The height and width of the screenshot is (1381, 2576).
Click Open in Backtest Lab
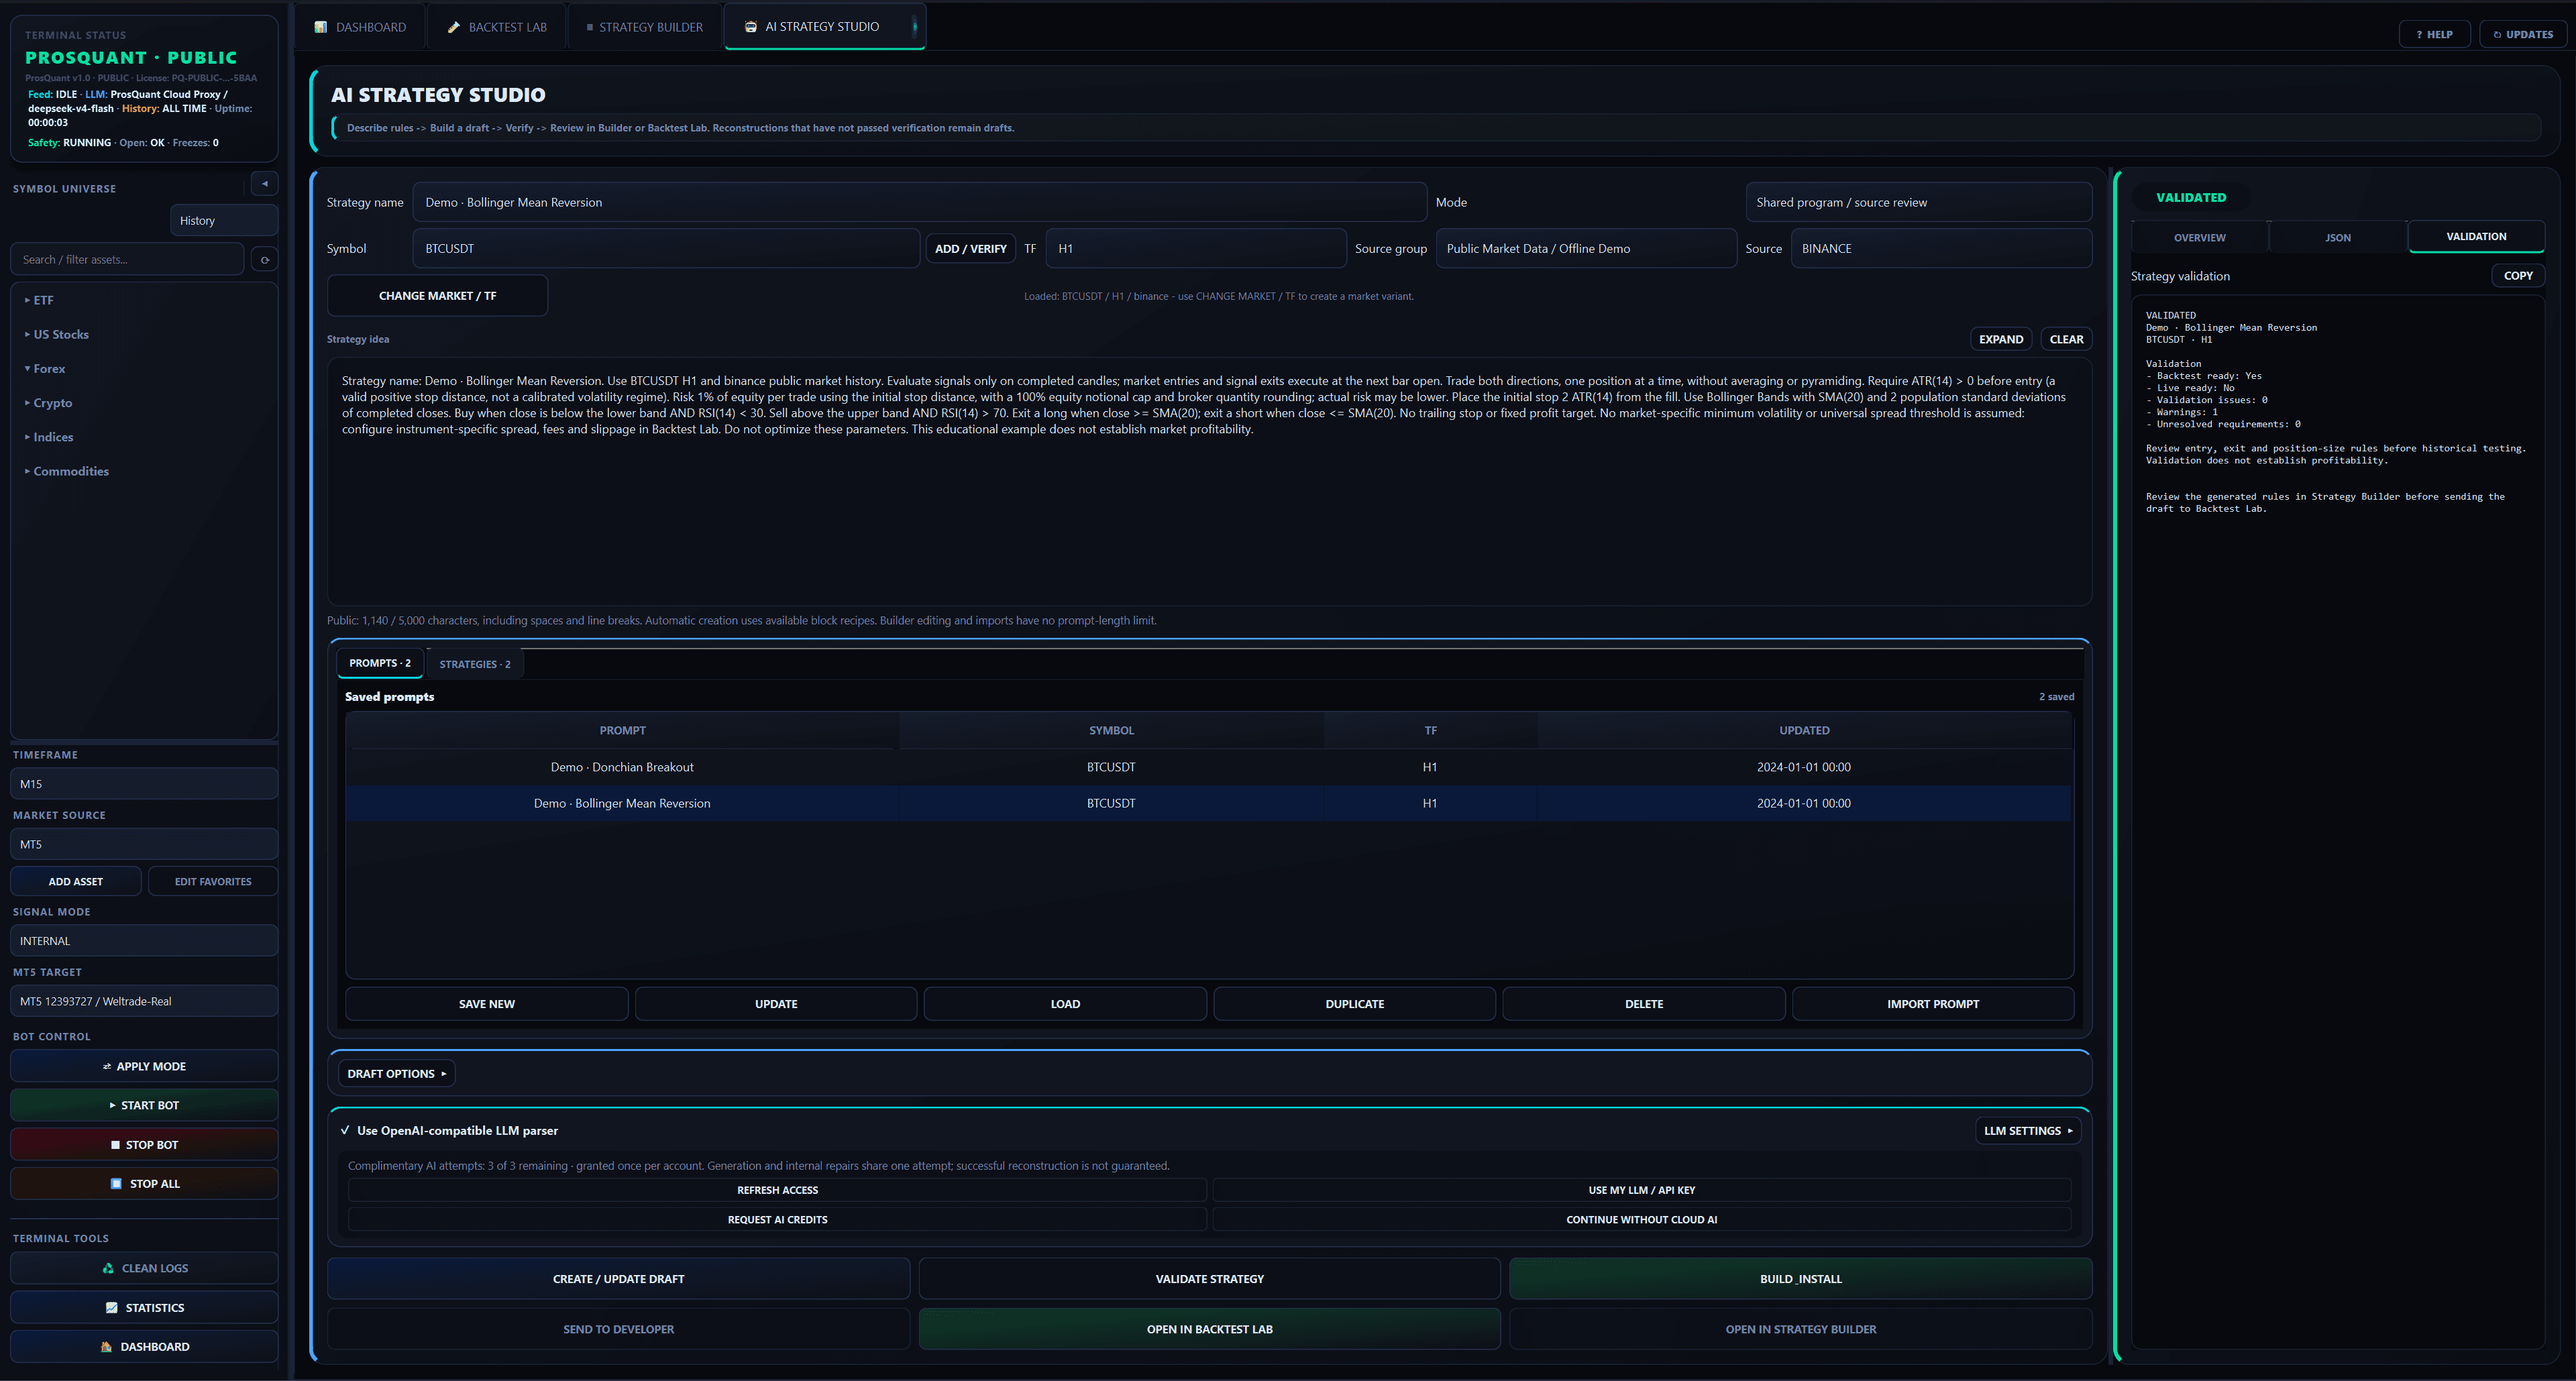[1209, 1329]
